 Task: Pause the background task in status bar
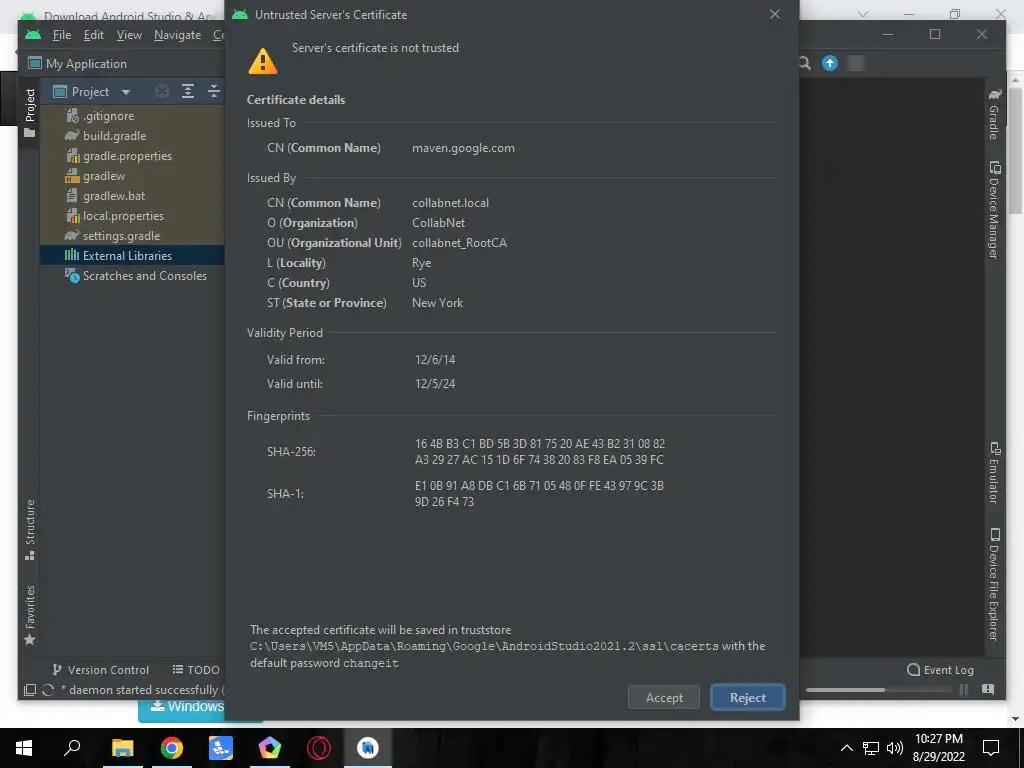point(964,690)
